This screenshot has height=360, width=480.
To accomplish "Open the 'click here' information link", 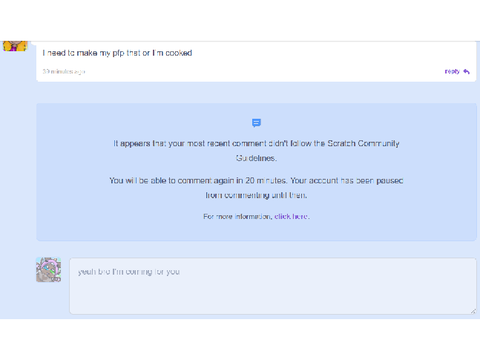I will [291, 216].
